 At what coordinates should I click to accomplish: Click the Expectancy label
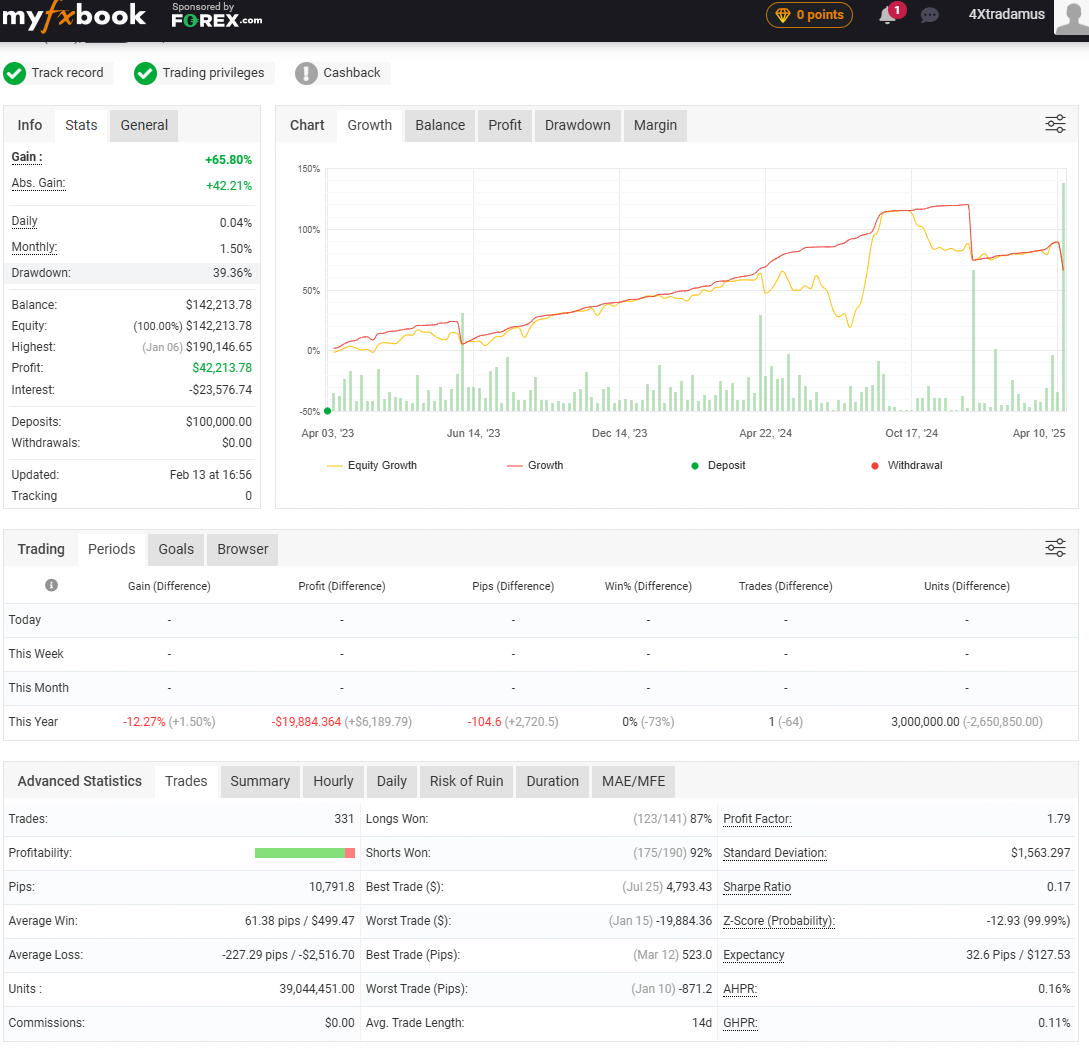(754, 955)
